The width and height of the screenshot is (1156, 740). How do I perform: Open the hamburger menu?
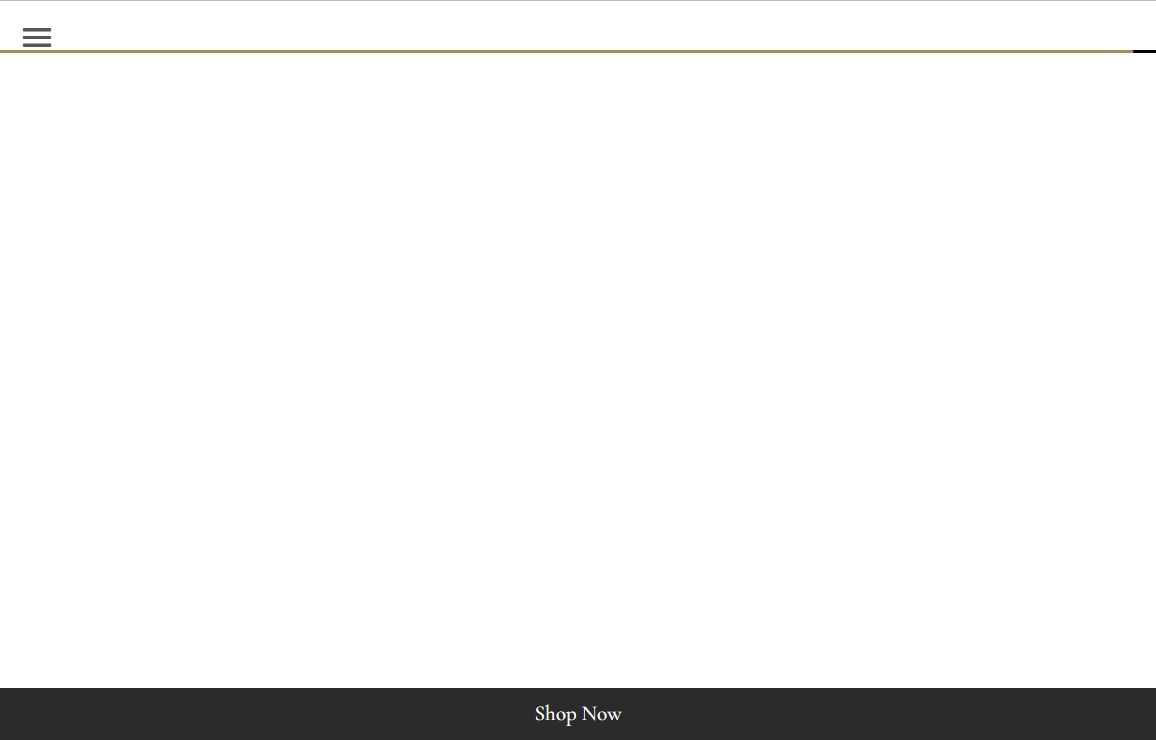pyautogui.click(x=37, y=37)
